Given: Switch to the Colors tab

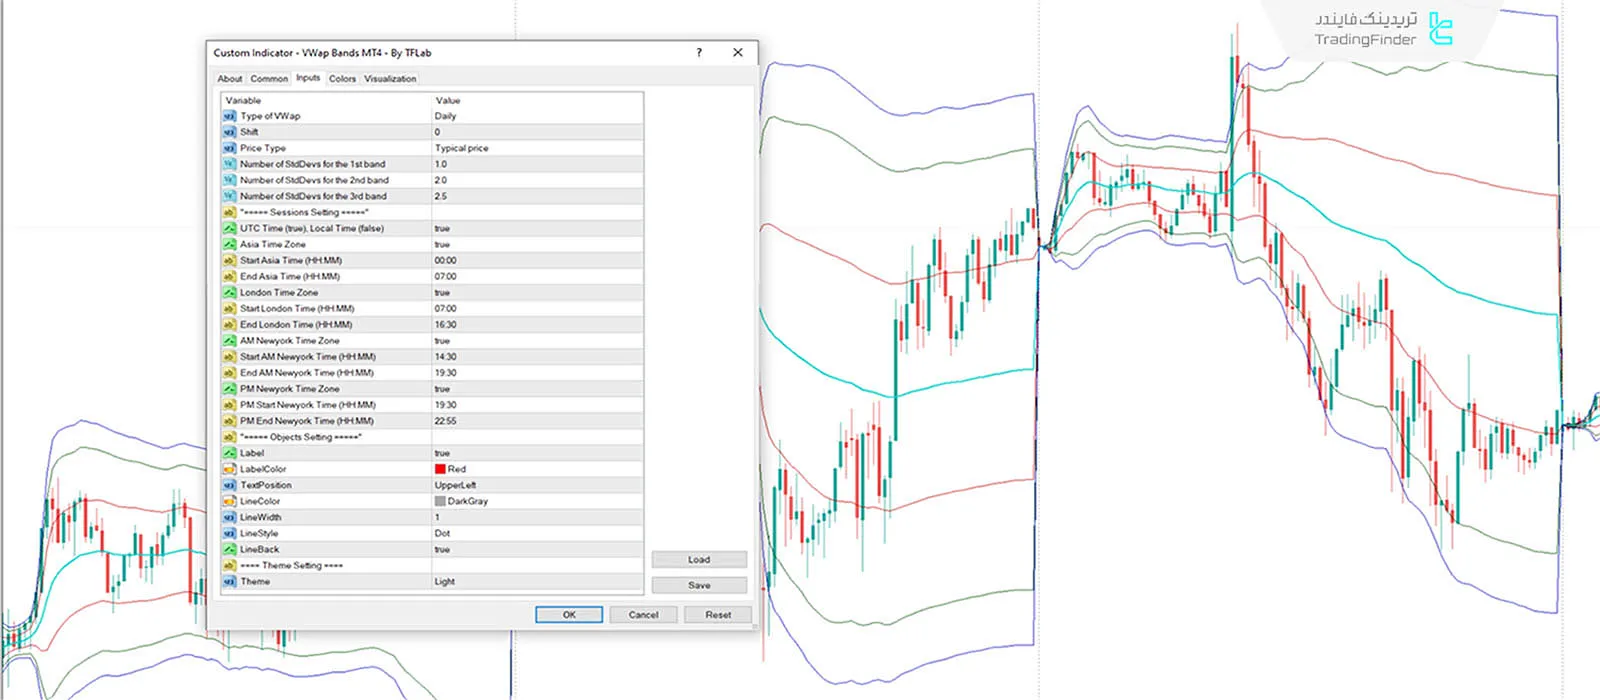Looking at the screenshot, I should click(x=342, y=79).
